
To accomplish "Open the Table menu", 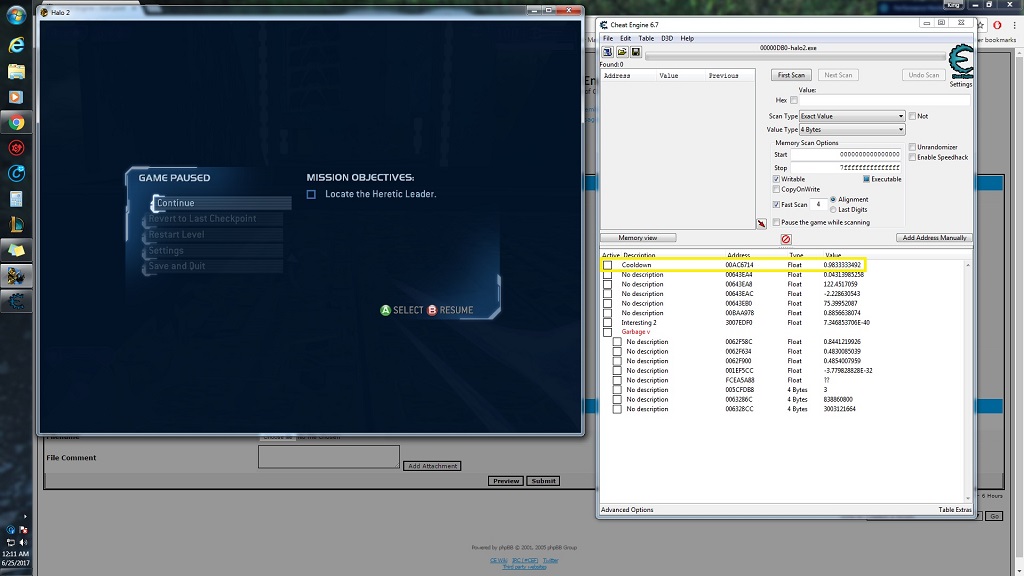I will coord(646,38).
